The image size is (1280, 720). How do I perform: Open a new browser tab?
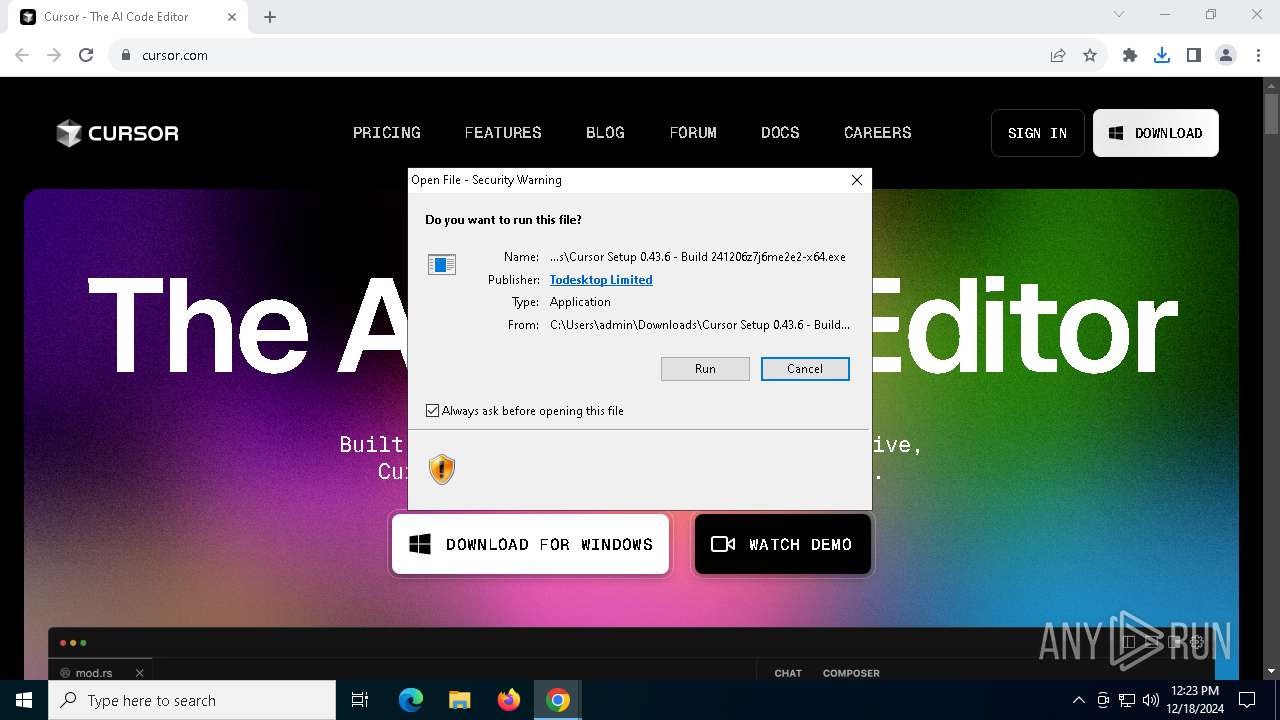[270, 17]
